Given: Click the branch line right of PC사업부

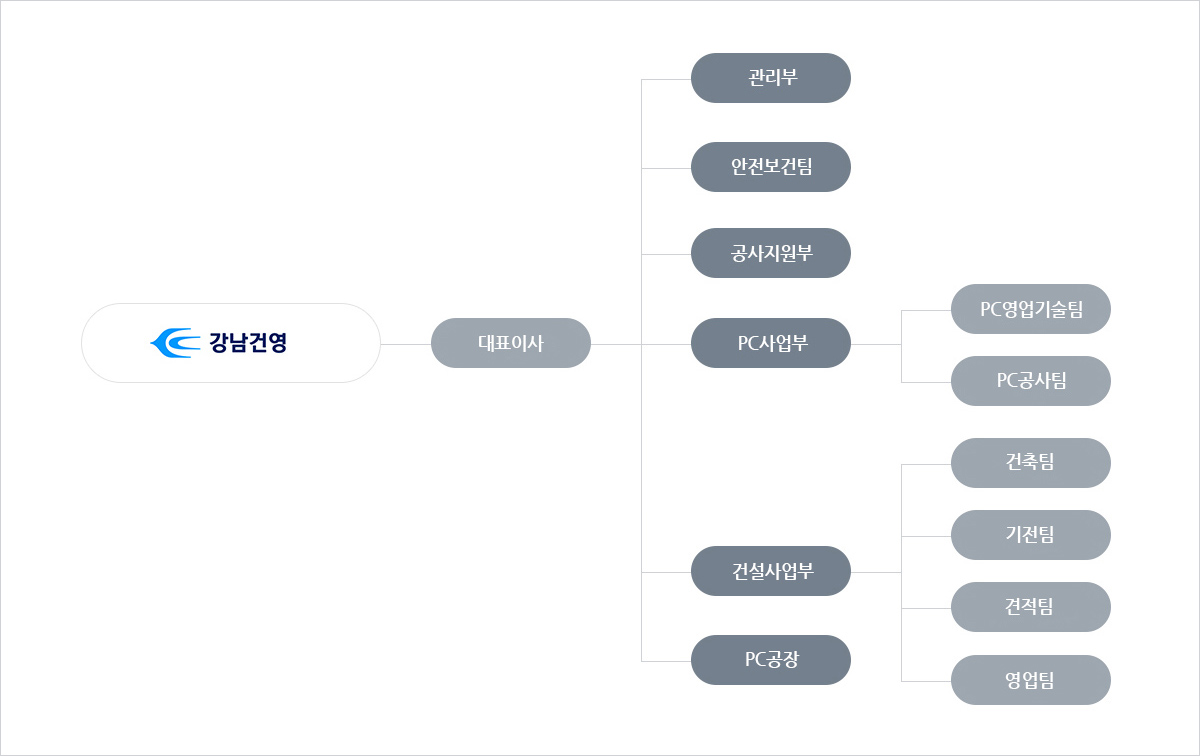Looking at the screenshot, I should pyautogui.click(x=876, y=344).
